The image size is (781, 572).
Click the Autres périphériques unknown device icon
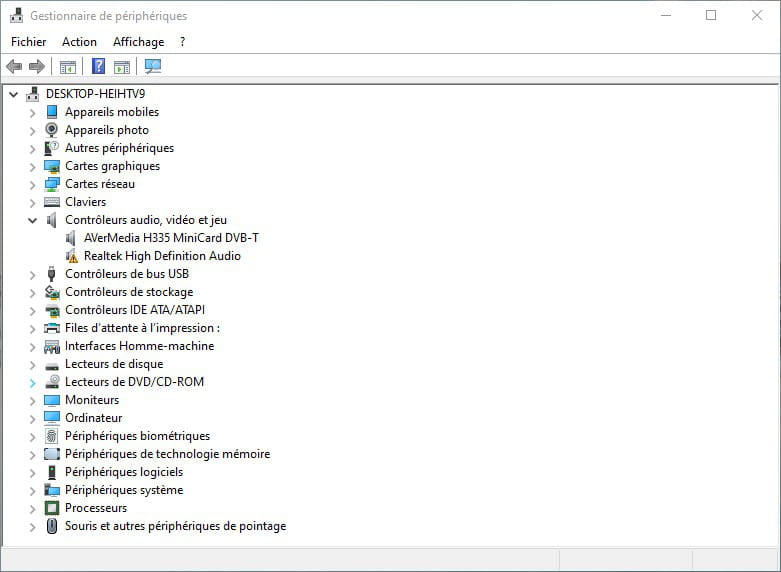pos(51,148)
